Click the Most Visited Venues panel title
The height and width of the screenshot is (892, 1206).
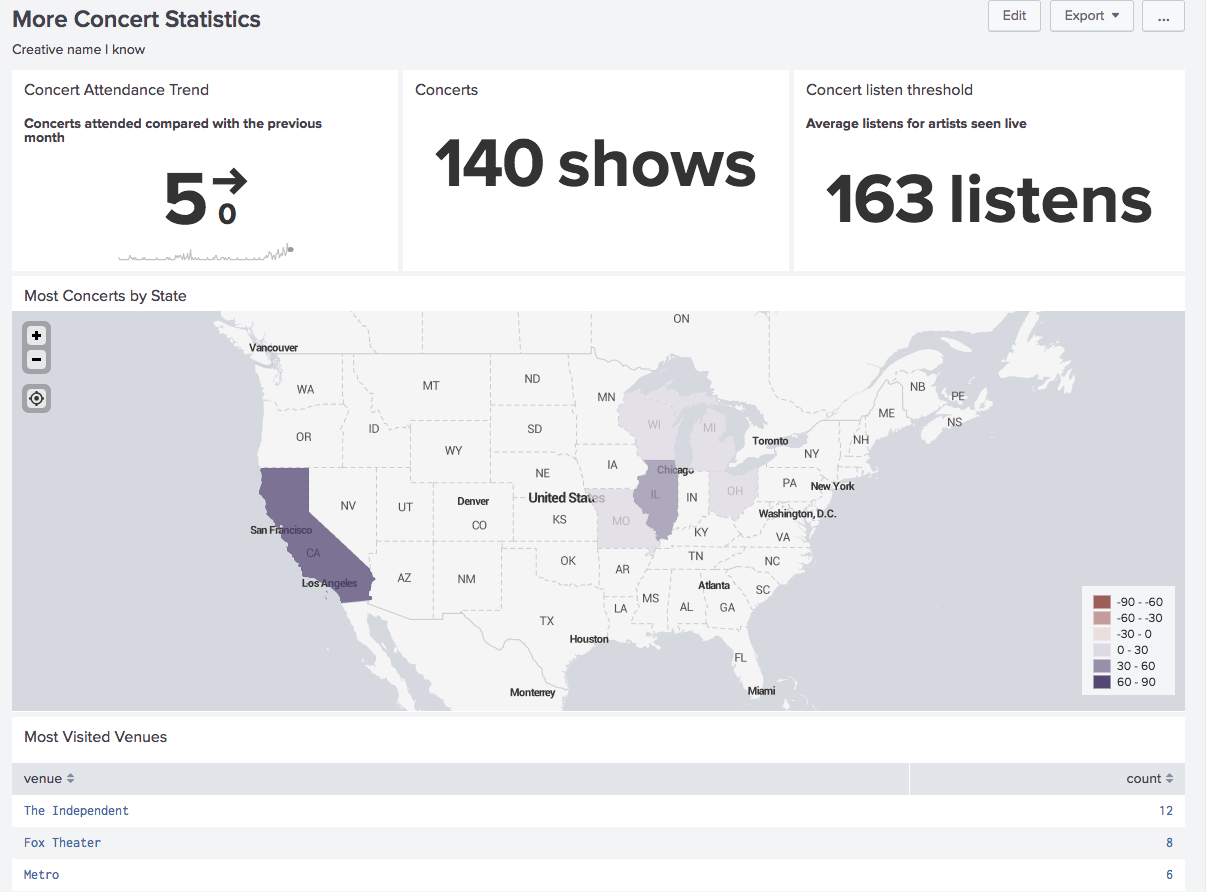pos(95,737)
